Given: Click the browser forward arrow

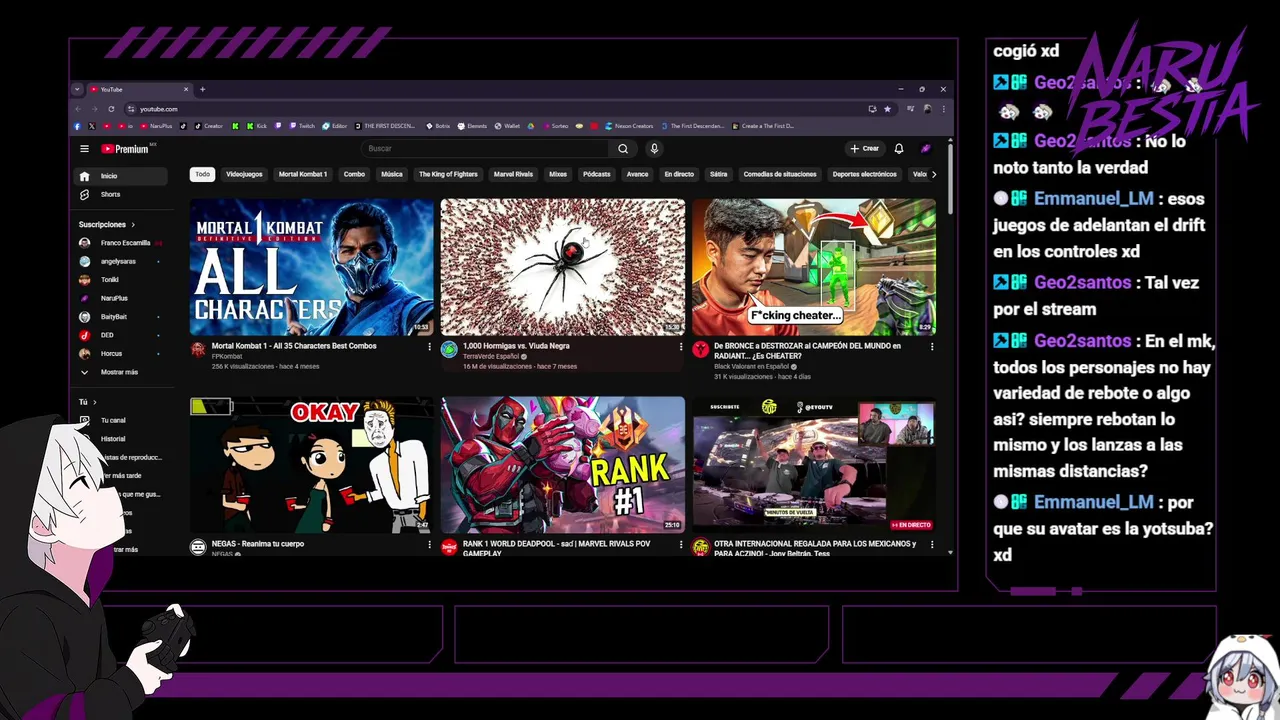Looking at the screenshot, I should click(95, 109).
